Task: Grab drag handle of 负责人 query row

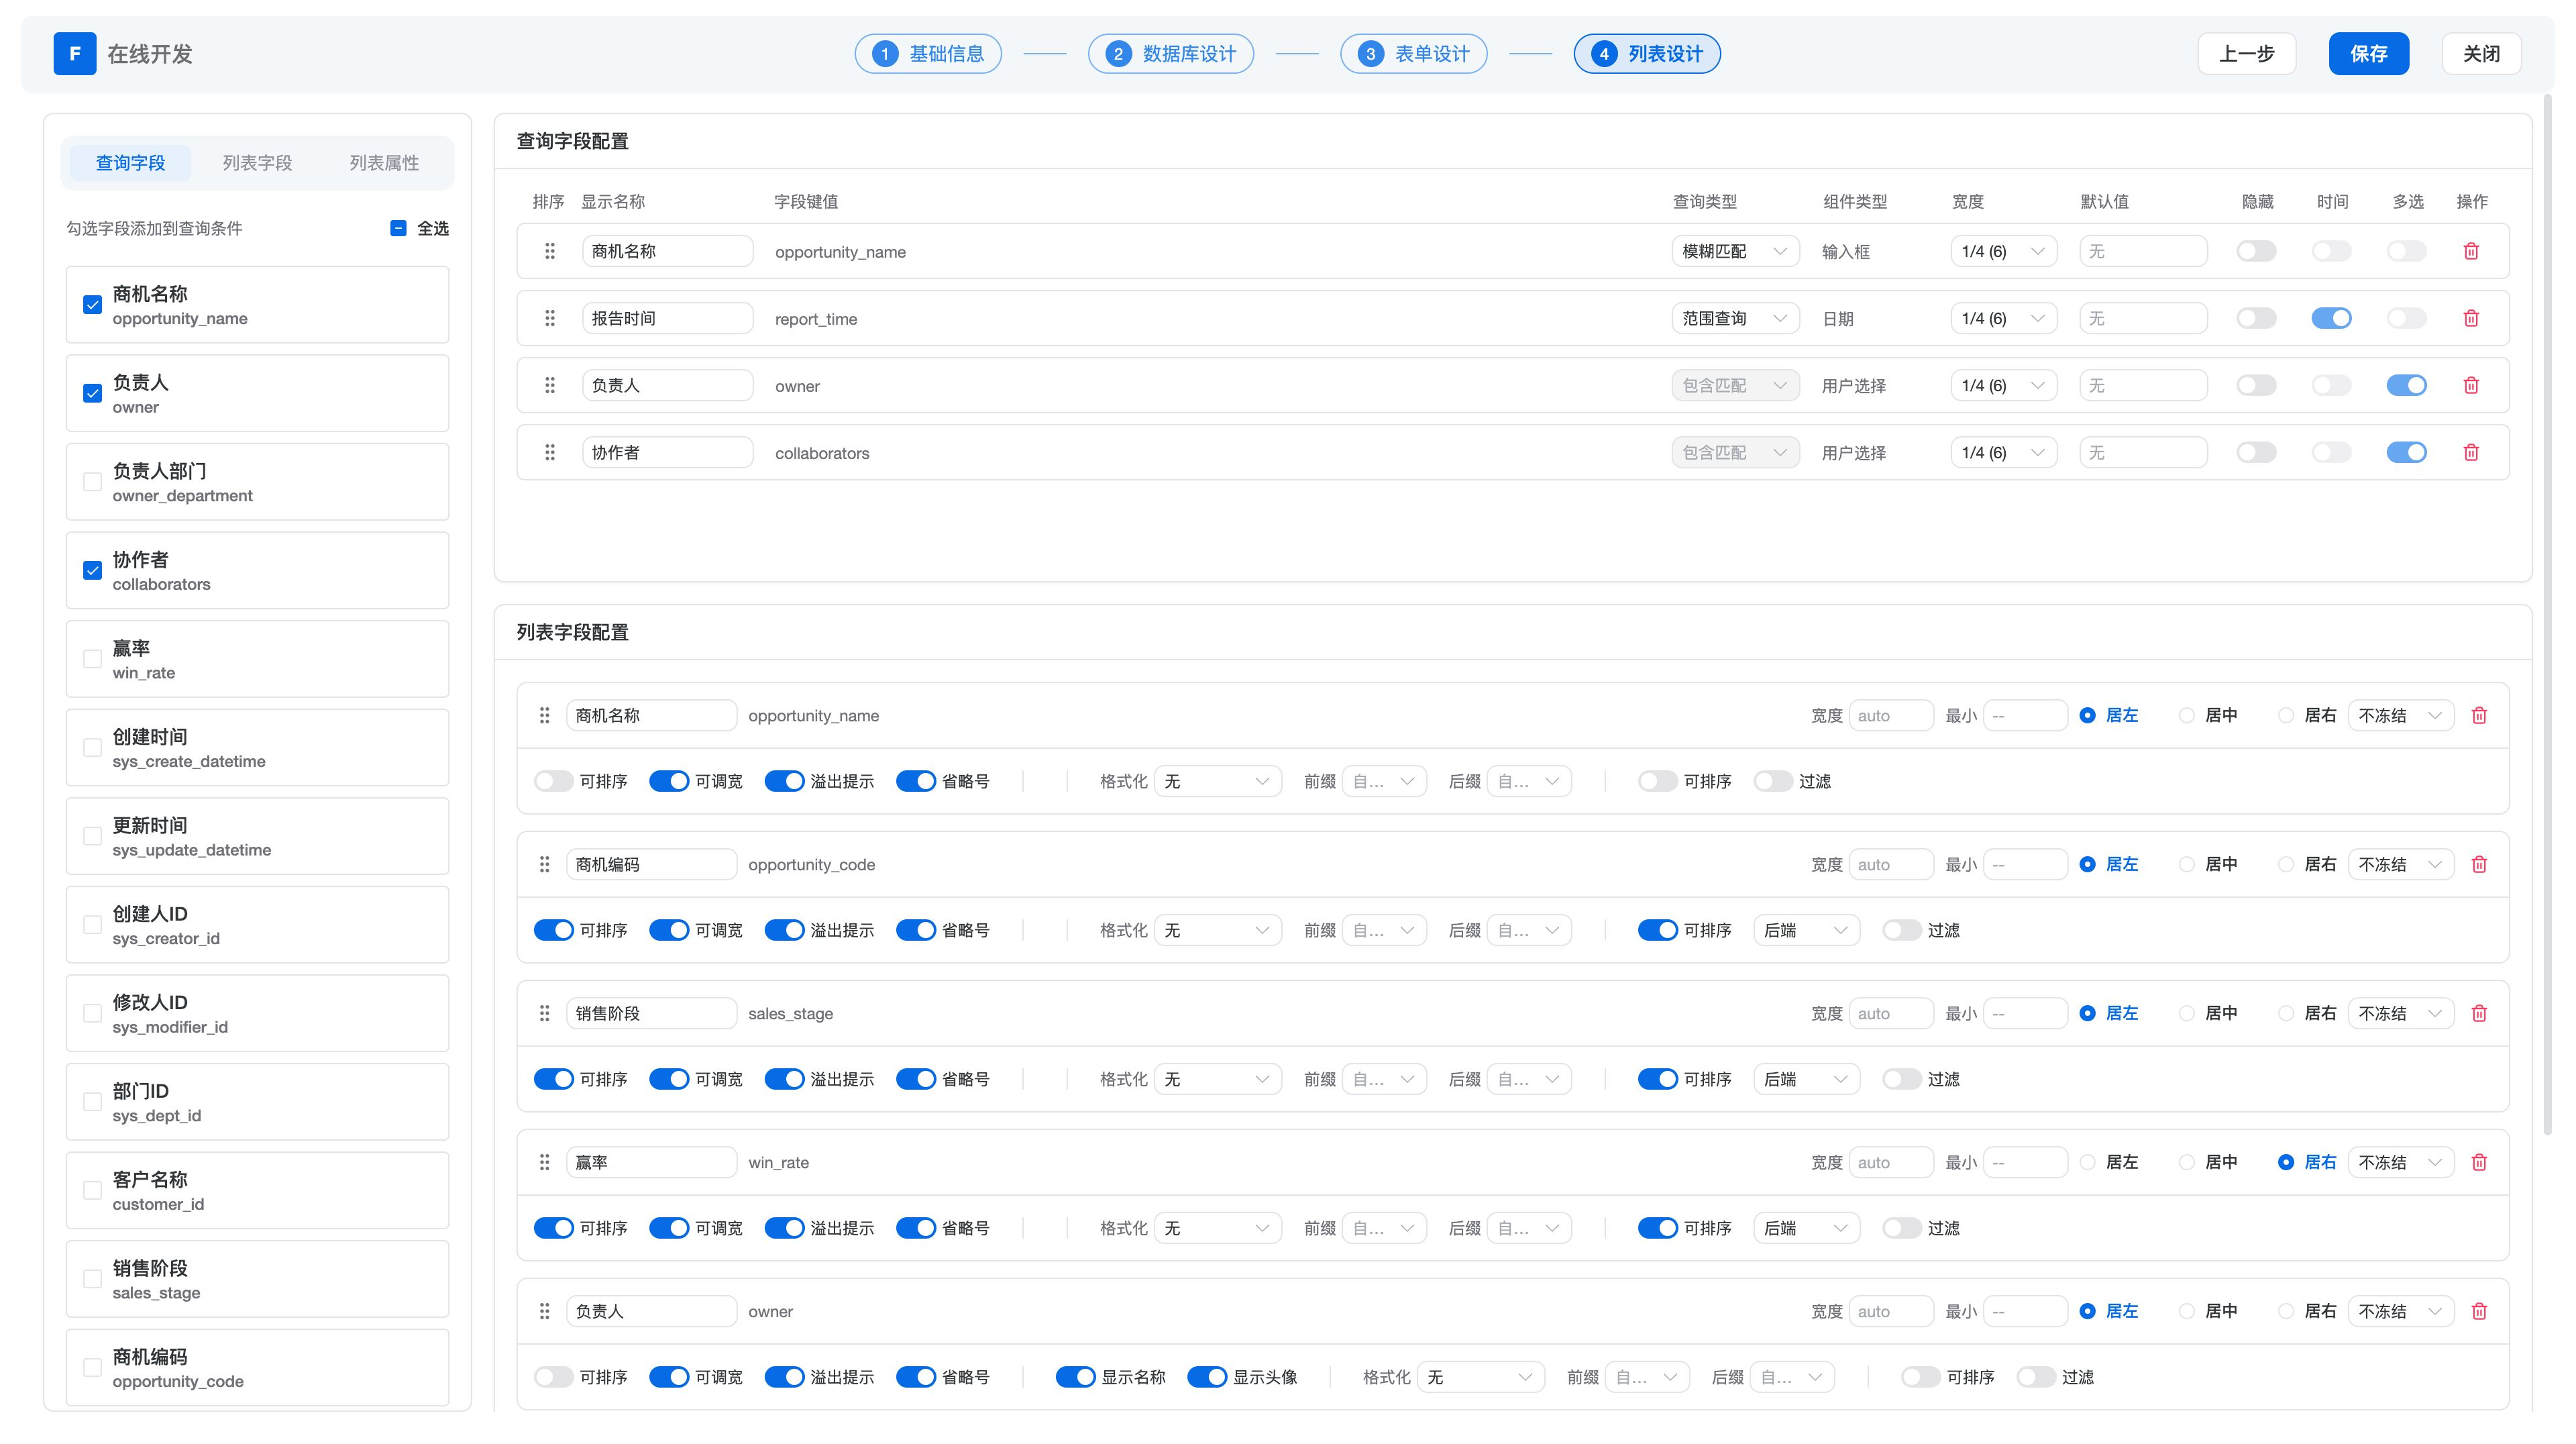Action: pos(549,385)
